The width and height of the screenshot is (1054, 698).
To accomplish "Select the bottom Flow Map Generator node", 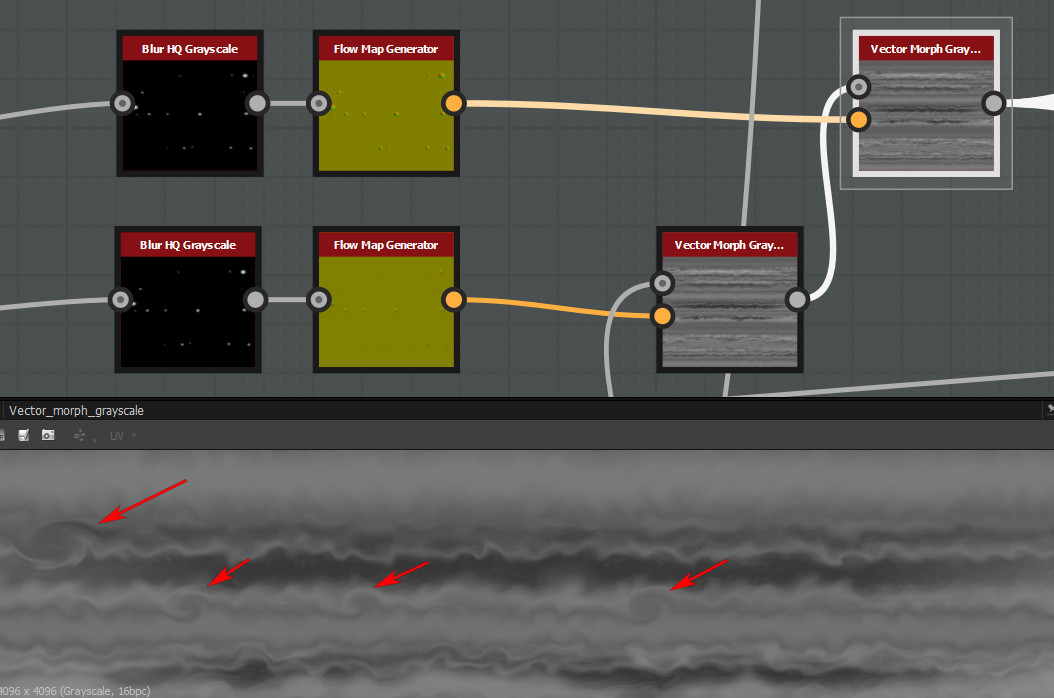I will tap(386, 299).
